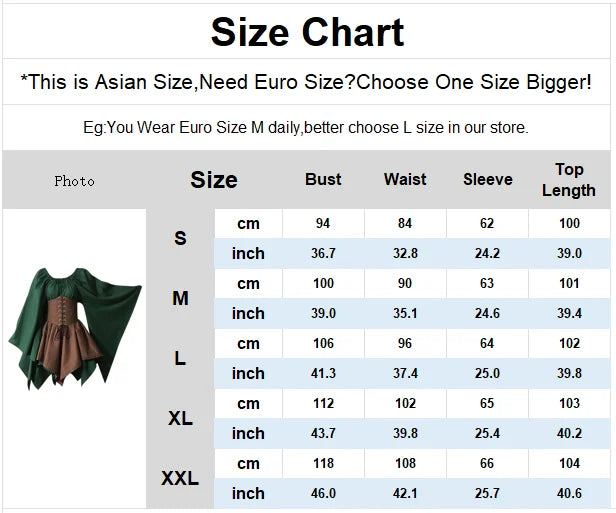This screenshot has height=513, width=616.
Task: Pick the "XL" size row label
Action: point(180,418)
